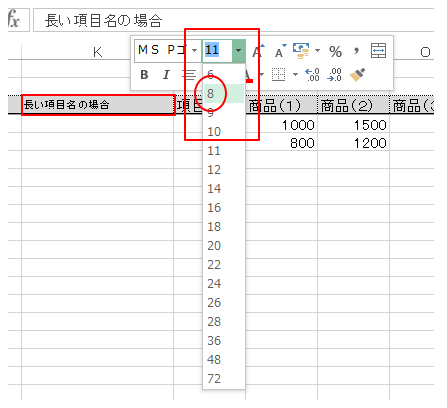Open the font color dropdown arrow
Screen dimensions: 447x408
pos(262,74)
